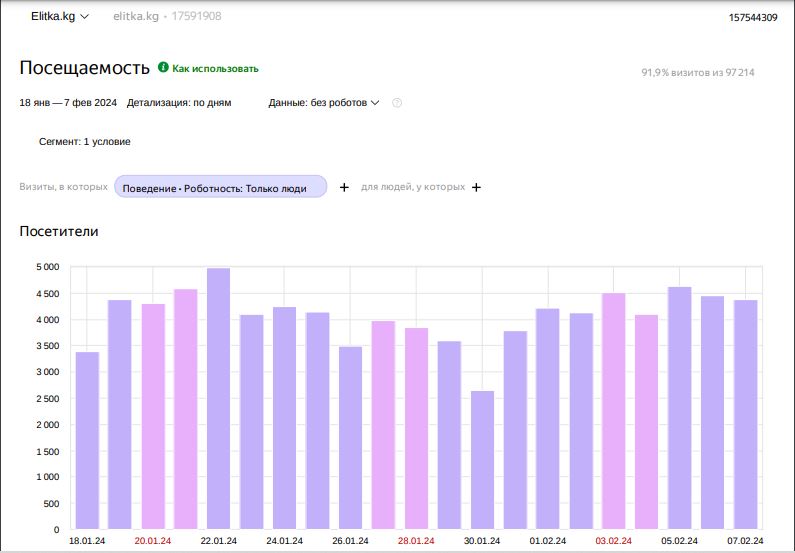Click the x-axis label 03.02.24
Image resolution: width=795 pixels, height=553 pixels.
pos(613,541)
